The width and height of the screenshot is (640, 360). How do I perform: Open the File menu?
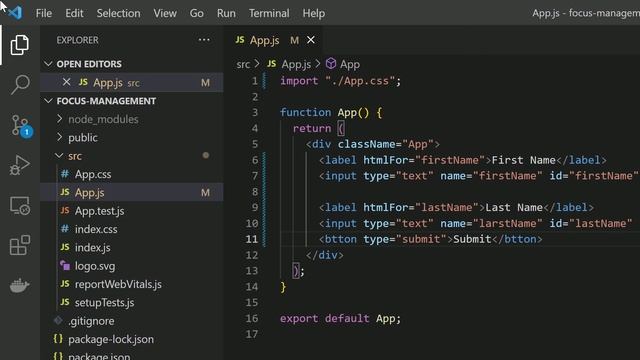(44, 13)
